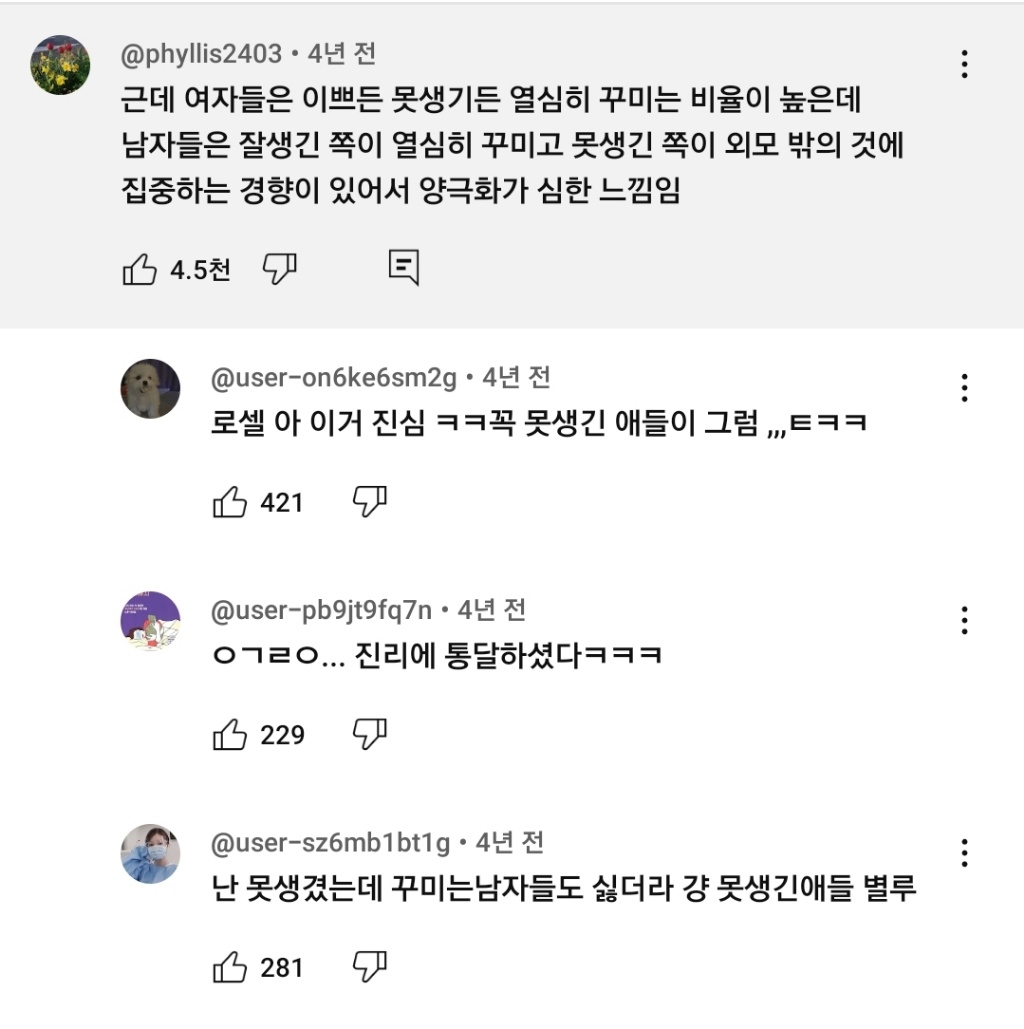Like the comment by @phyllis2403
Screen dimensions: 1024x1029
point(139,269)
